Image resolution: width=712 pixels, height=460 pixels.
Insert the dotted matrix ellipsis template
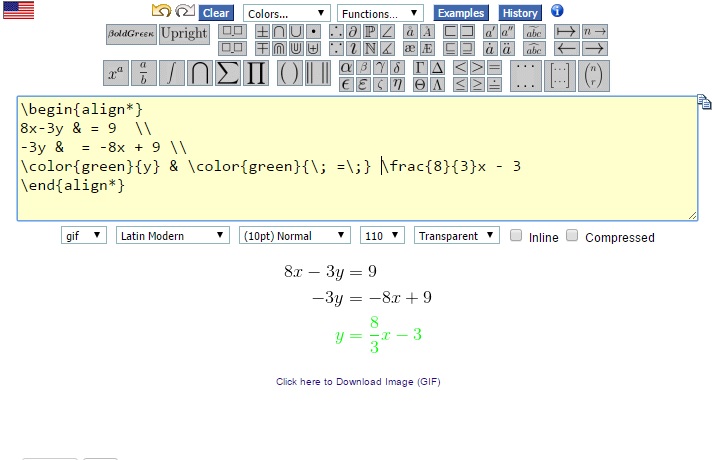(525, 76)
